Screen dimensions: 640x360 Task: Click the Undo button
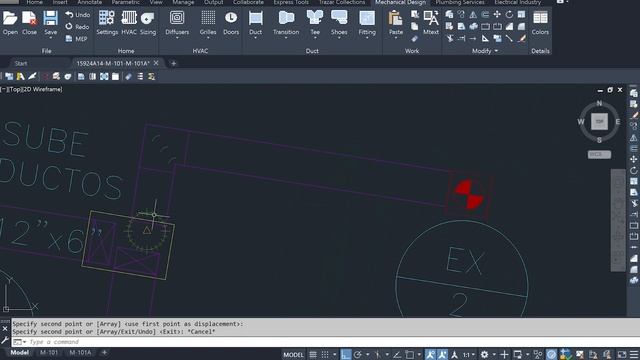78,15
